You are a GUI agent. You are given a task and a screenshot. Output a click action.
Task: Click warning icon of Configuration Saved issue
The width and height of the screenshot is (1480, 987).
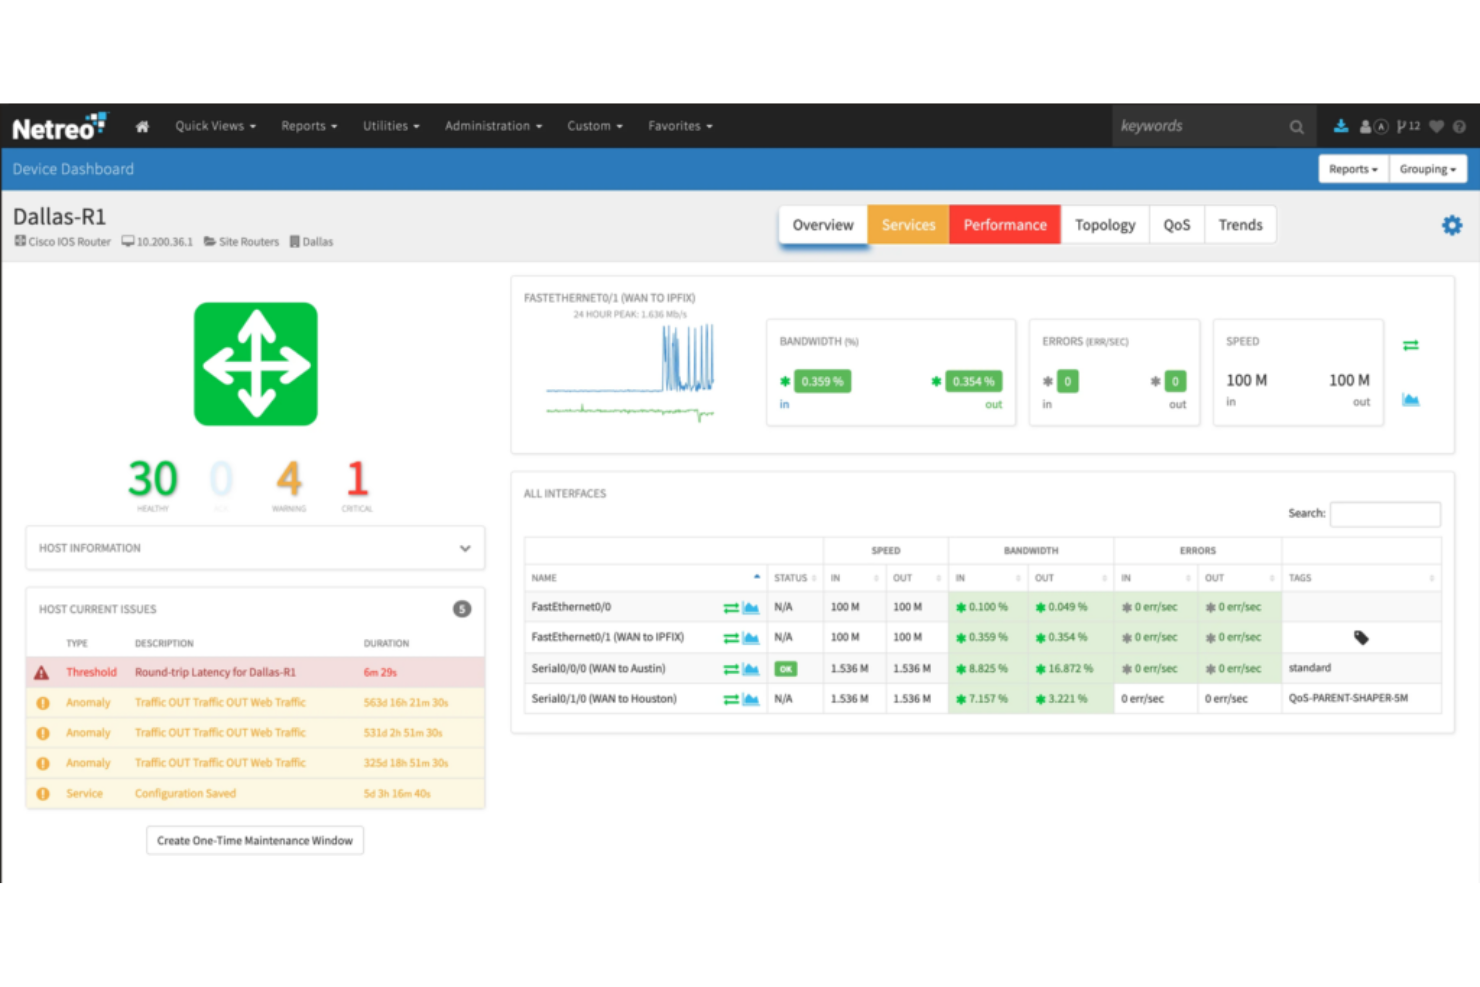pos(43,794)
